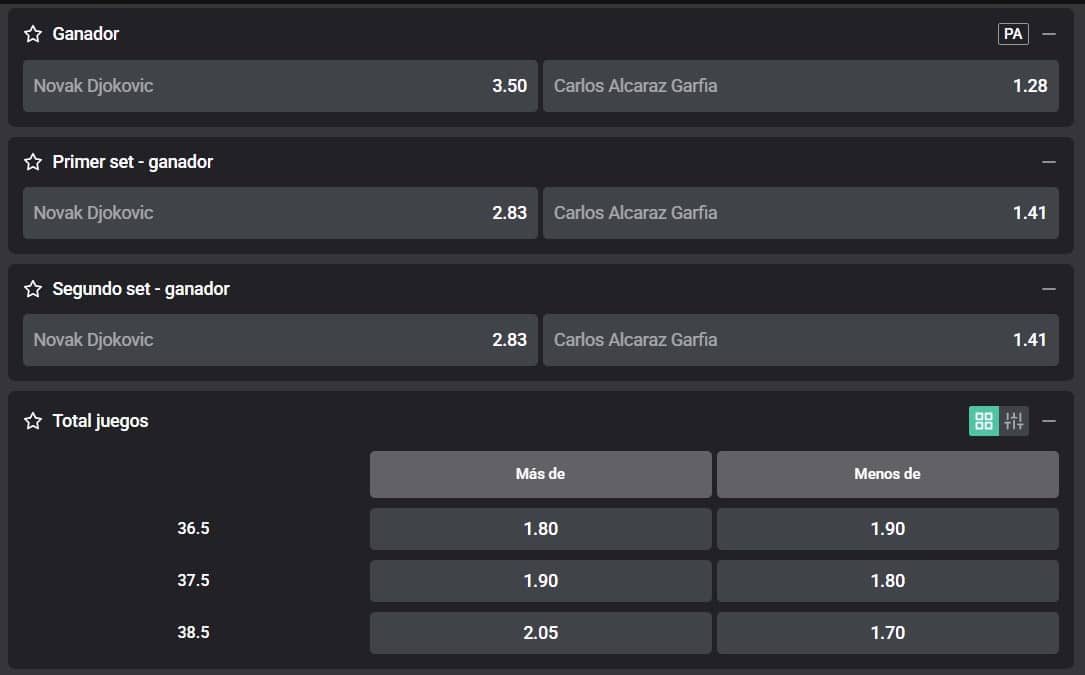Choose Alcaraz as second set winner
The width and height of the screenshot is (1085, 675).
click(800, 340)
